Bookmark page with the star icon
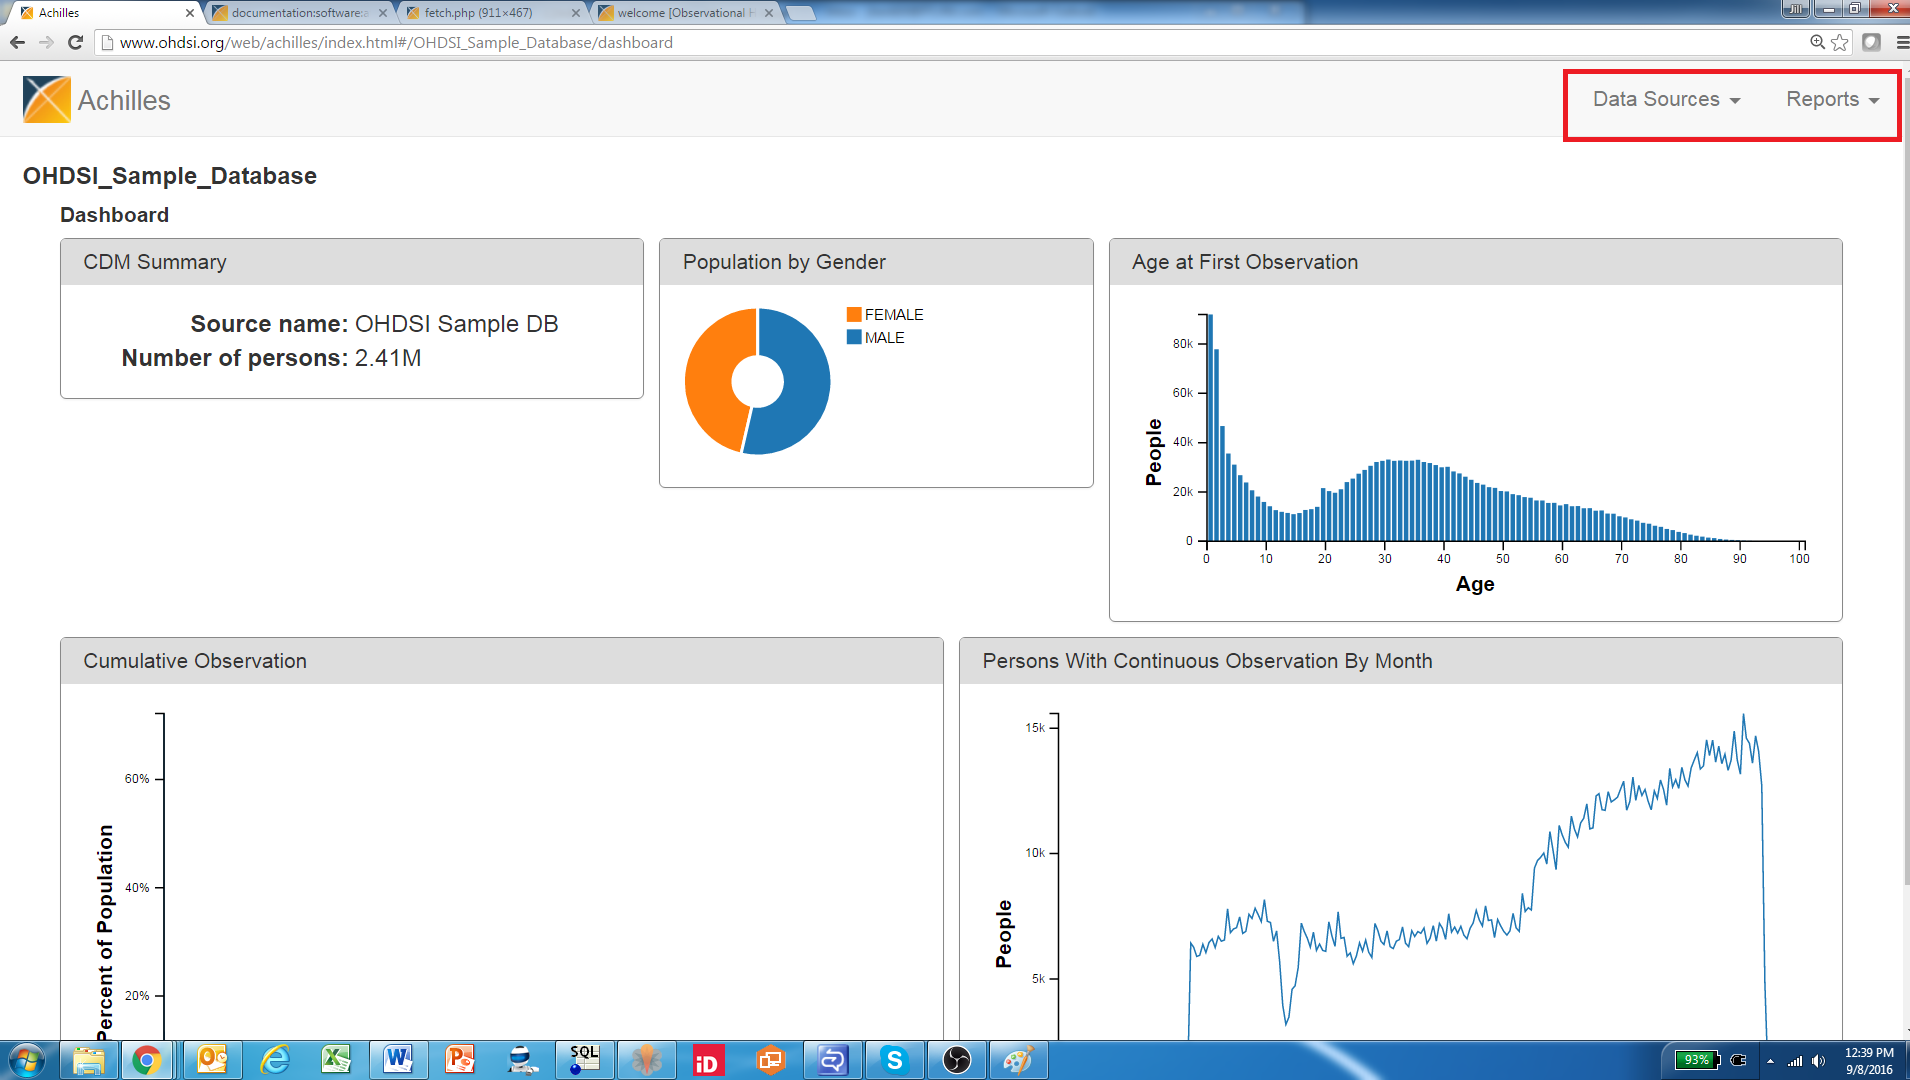 1840,42
